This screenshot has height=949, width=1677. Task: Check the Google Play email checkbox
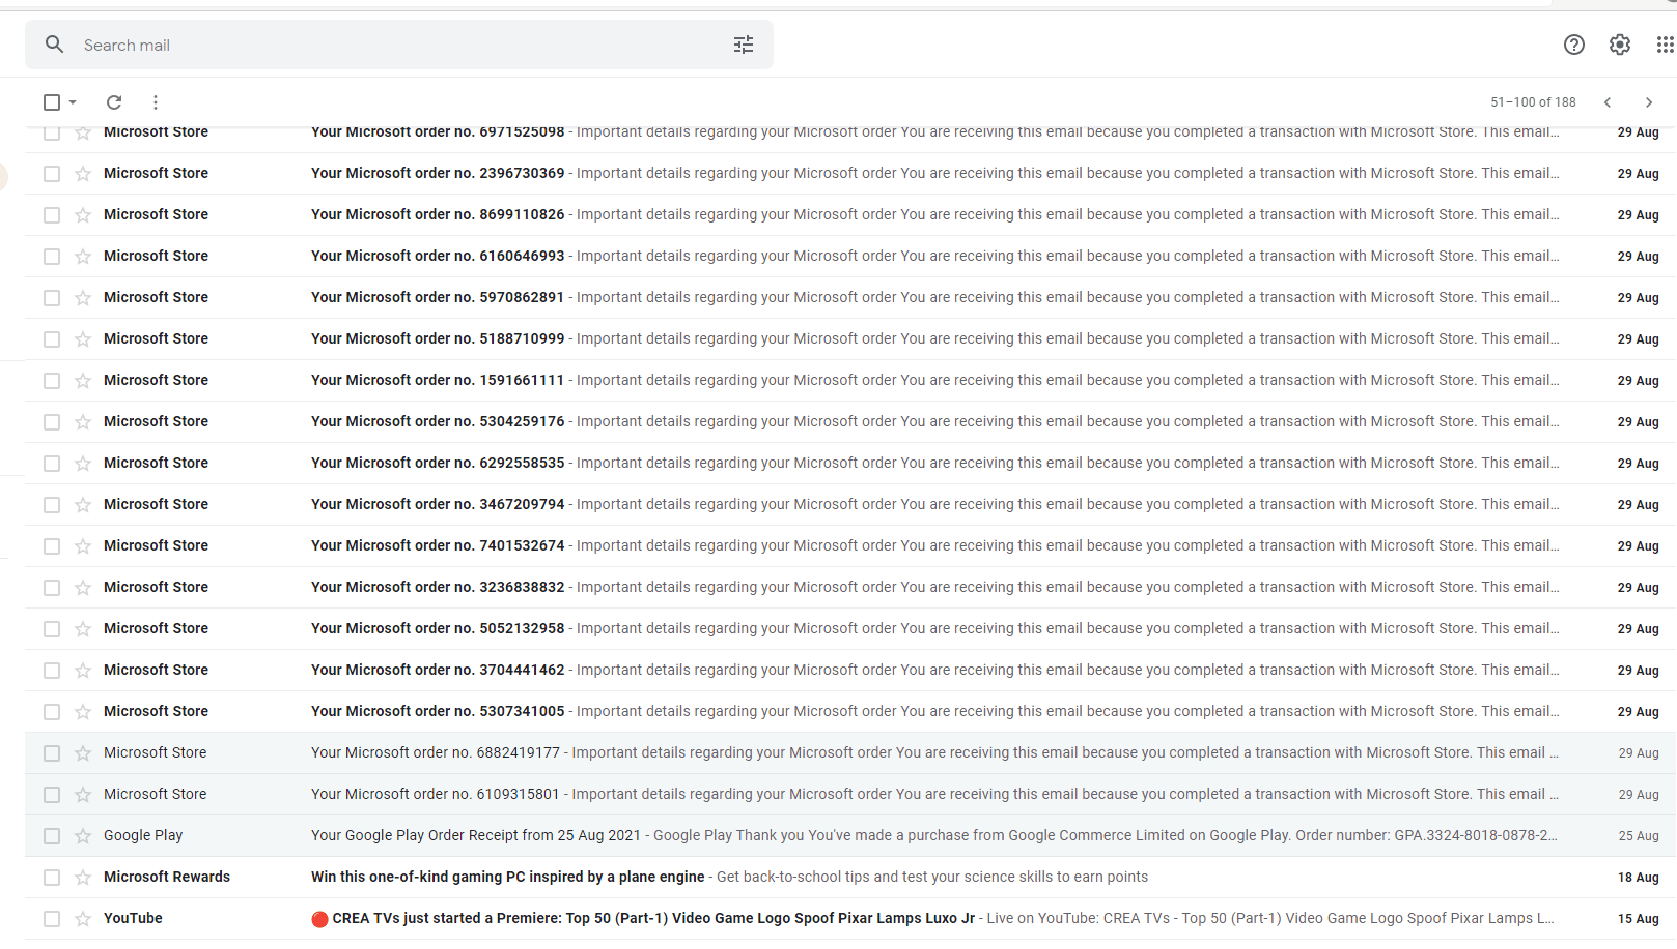point(52,836)
